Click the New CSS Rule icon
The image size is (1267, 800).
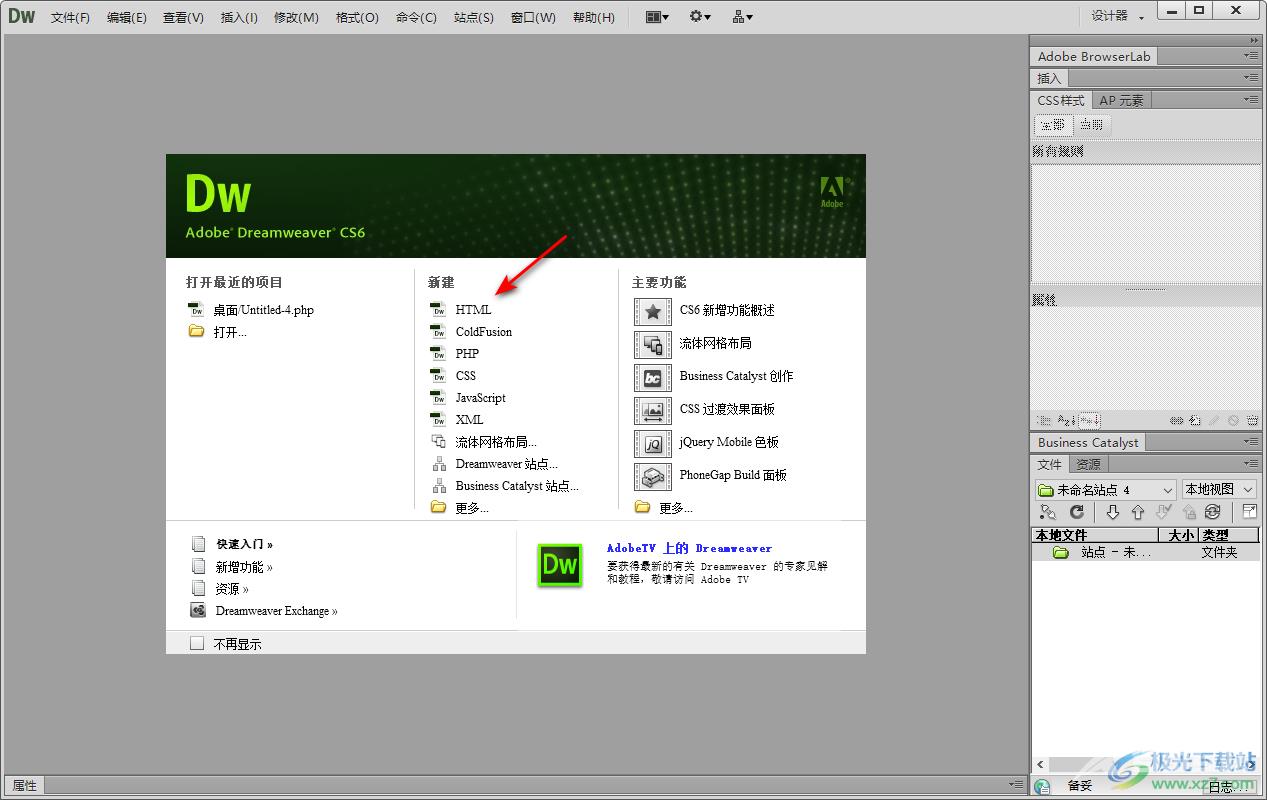[1196, 421]
